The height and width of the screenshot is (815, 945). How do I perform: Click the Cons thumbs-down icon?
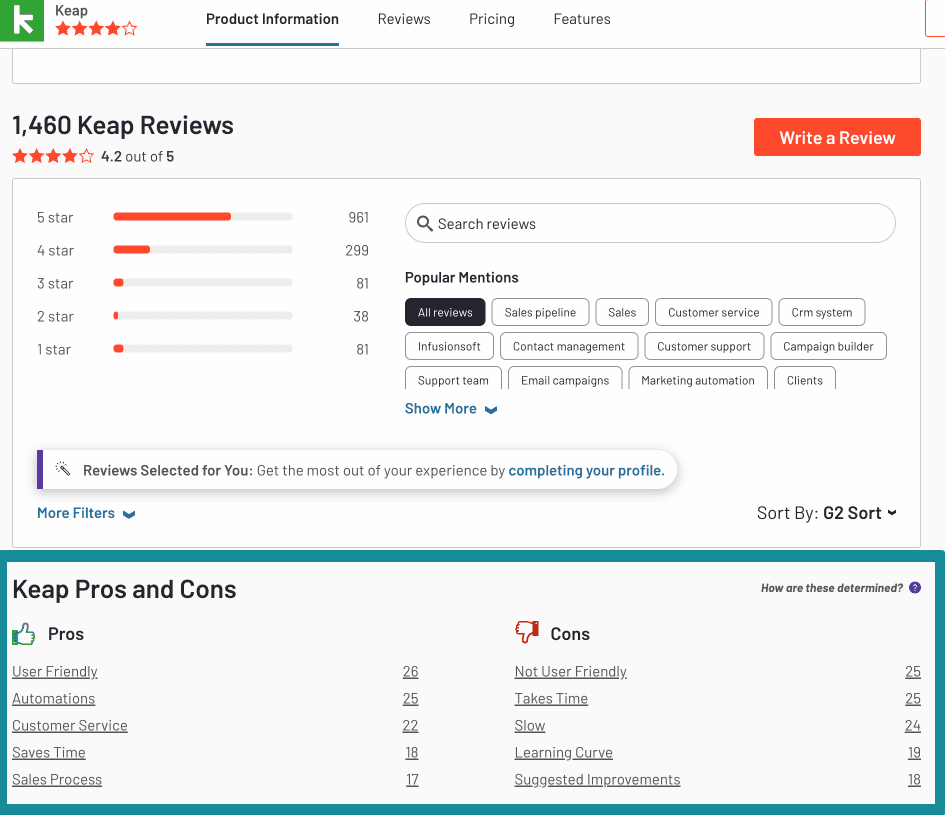(527, 632)
